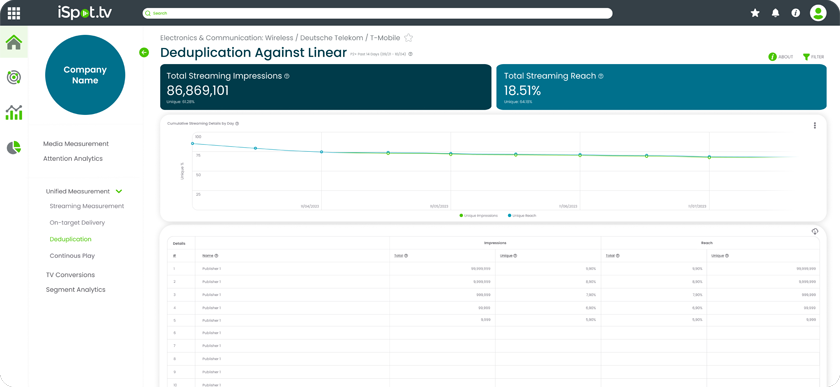Click into the Search field

377,13
